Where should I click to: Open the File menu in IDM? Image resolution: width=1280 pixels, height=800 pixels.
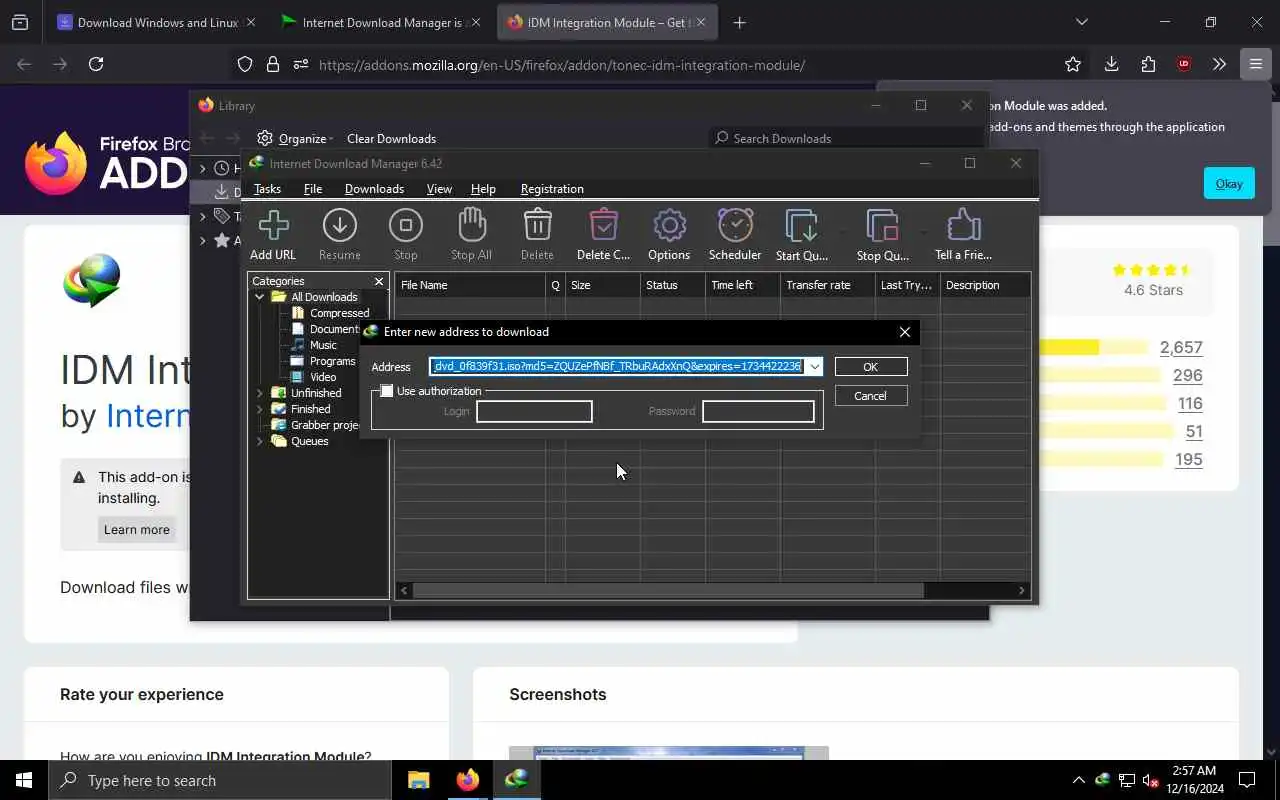tap(313, 188)
